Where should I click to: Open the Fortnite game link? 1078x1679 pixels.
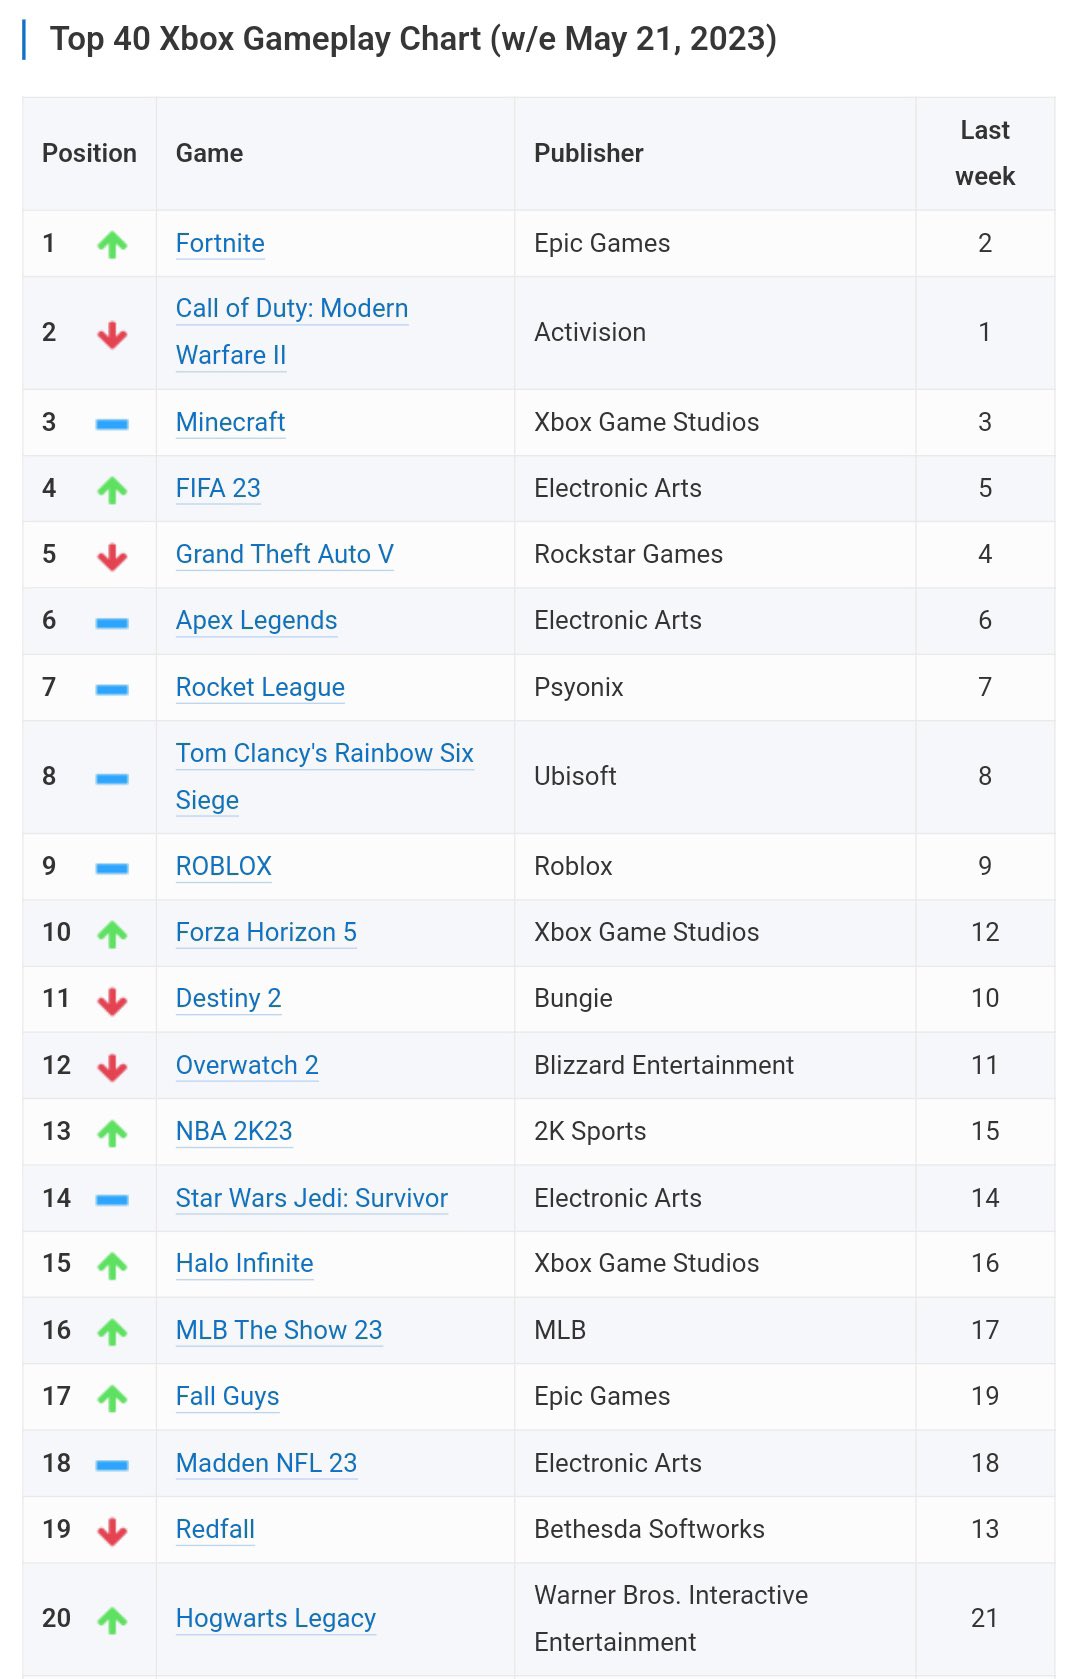click(220, 243)
